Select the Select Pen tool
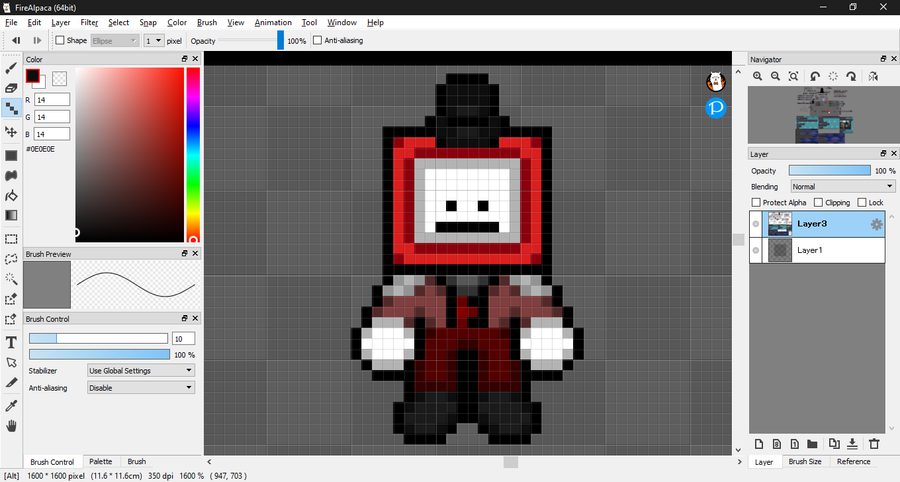Viewport: 900px width, 482px height. pyautogui.click(x=11, y=299)
